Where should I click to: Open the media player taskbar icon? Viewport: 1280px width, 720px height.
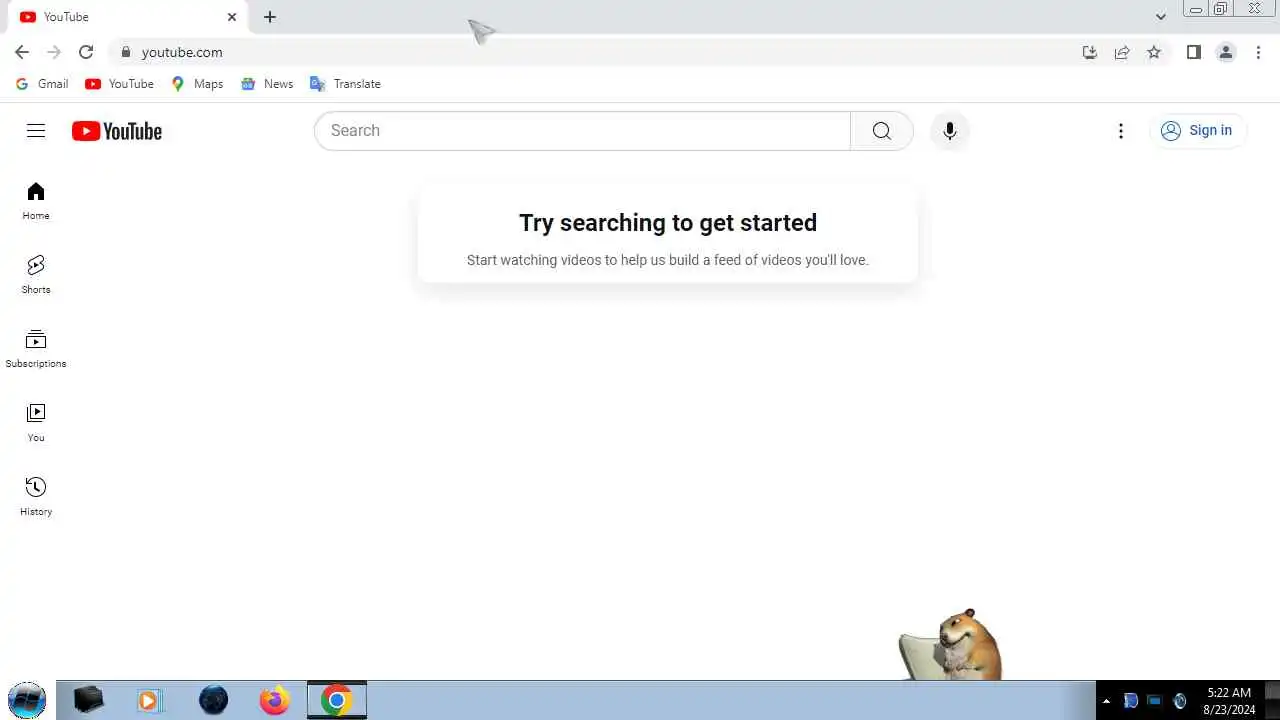tap(148, 700)
